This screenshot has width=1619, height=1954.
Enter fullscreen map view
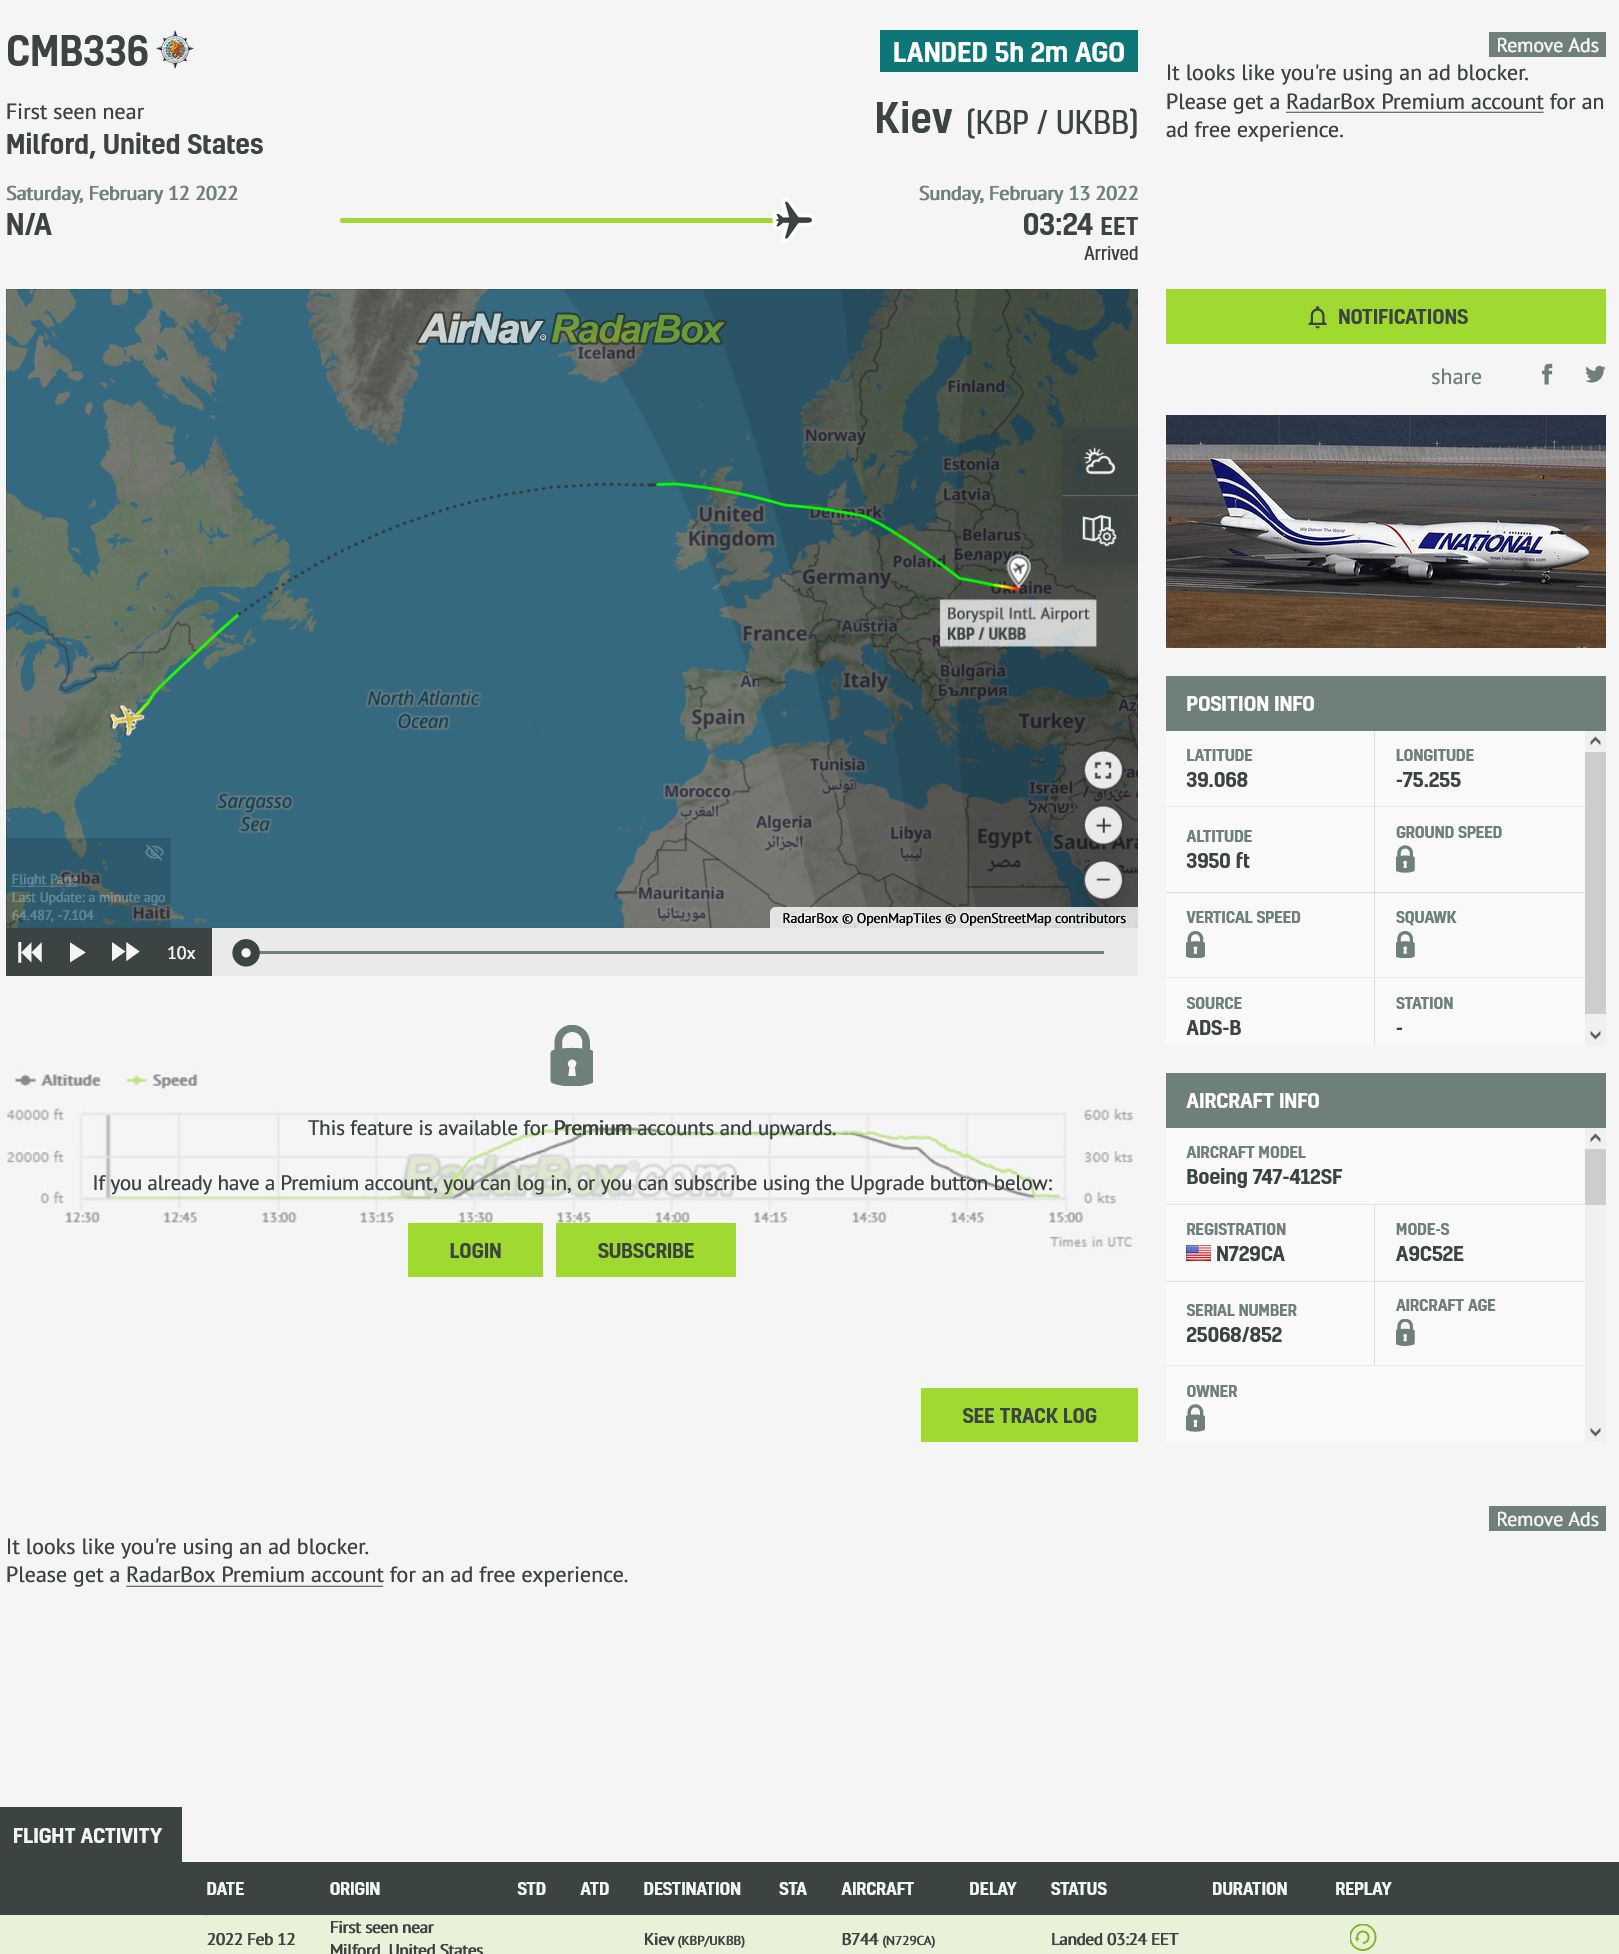point(1103,770)
